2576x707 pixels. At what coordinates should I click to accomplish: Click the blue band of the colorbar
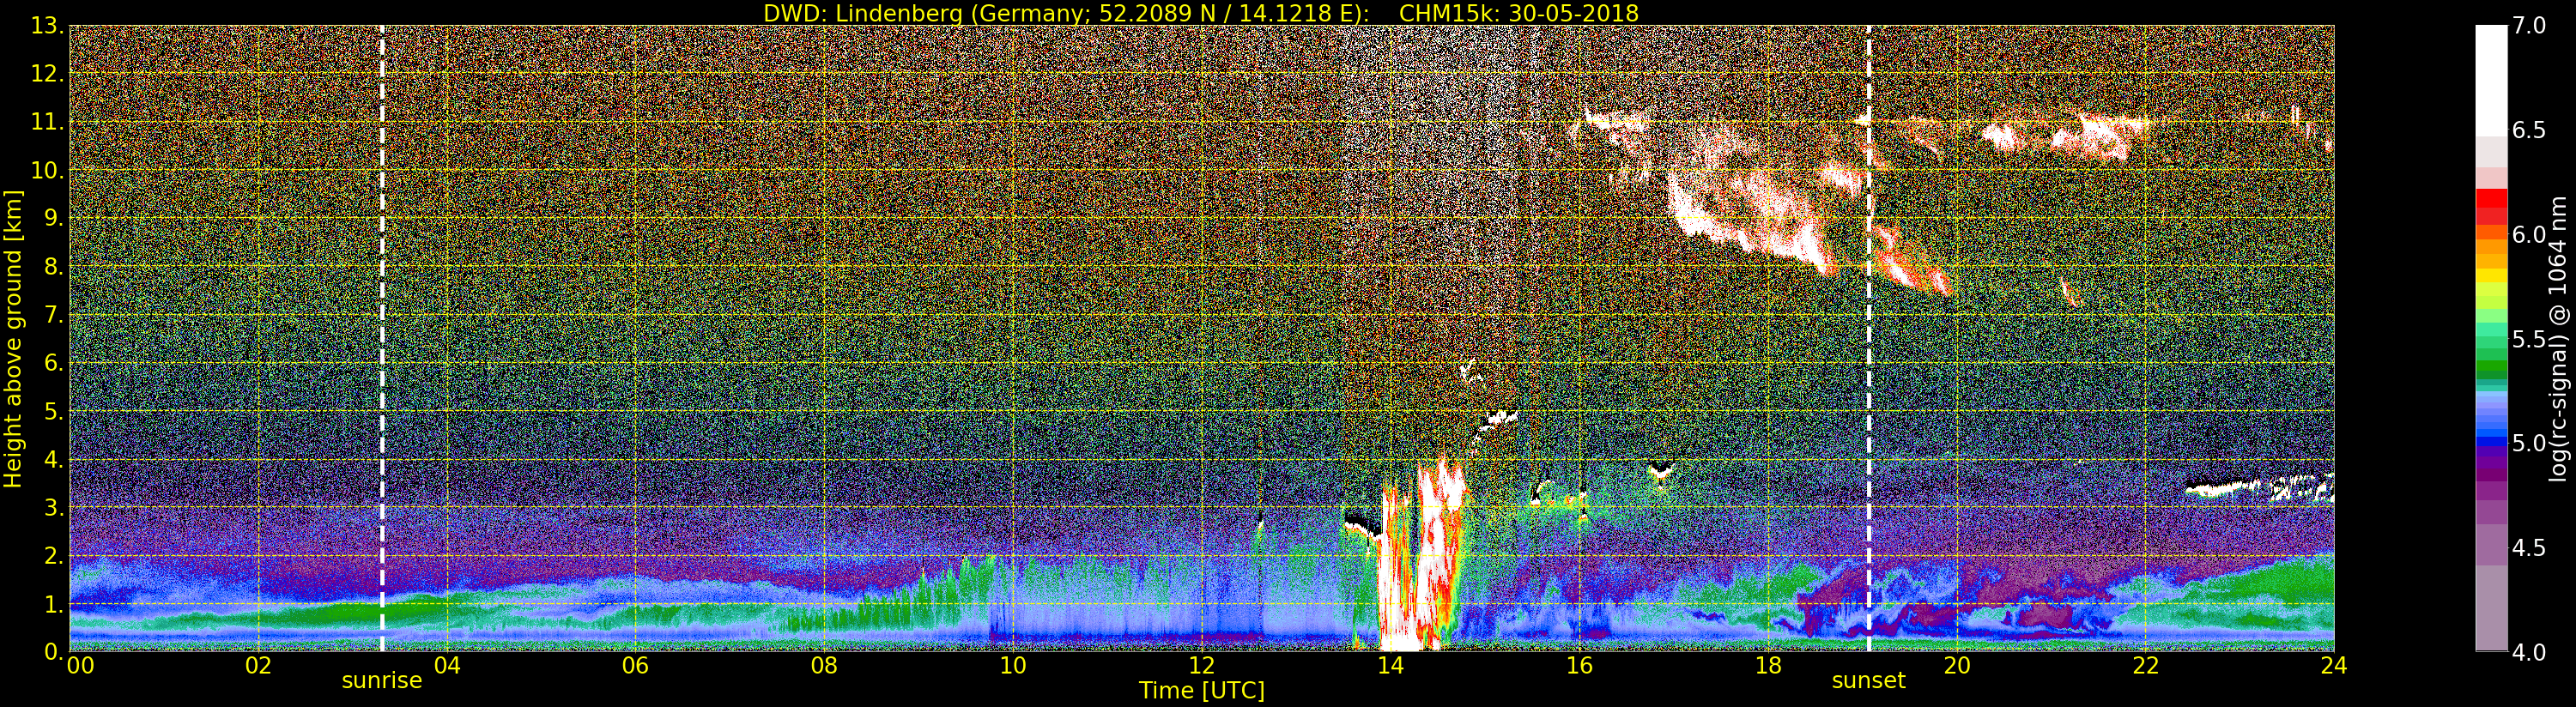[2491, 436]
